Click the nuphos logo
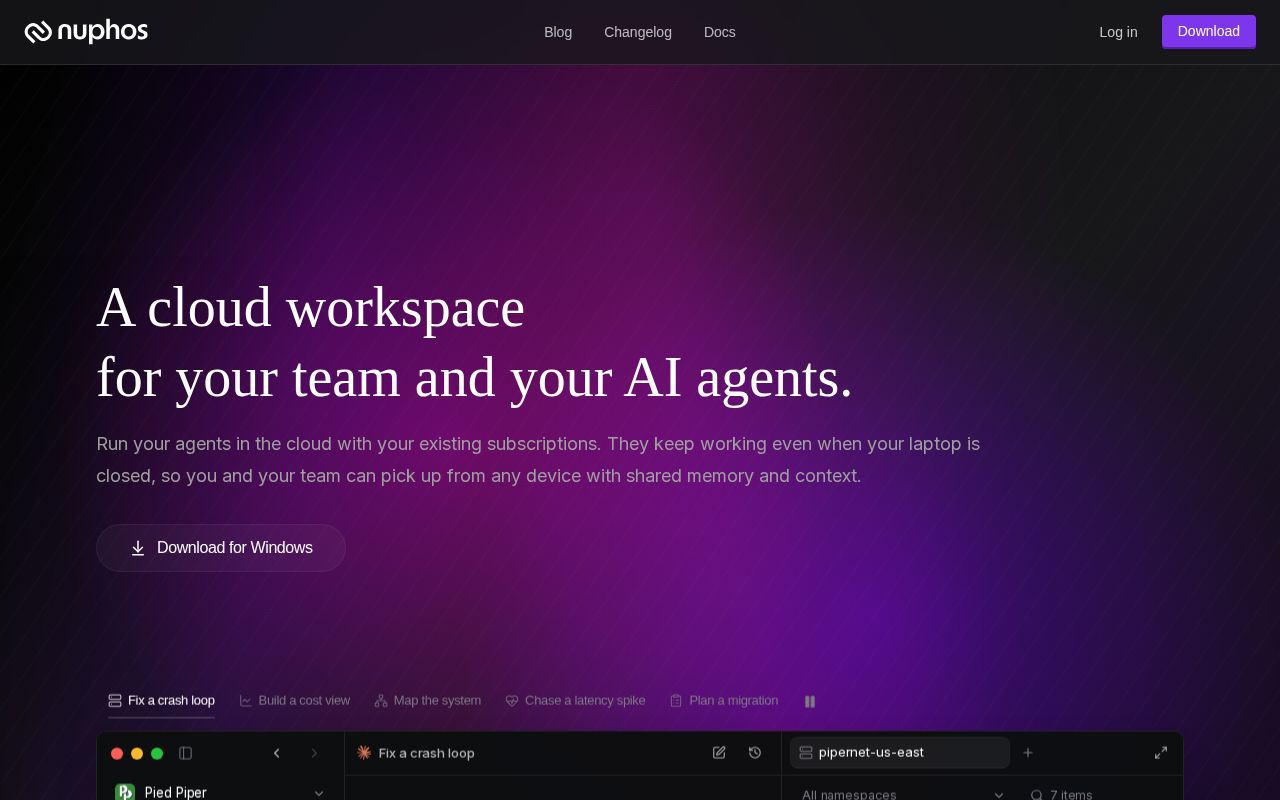Image resolution: width=1280 pixels, height=800 pixels. click(86, 32)
